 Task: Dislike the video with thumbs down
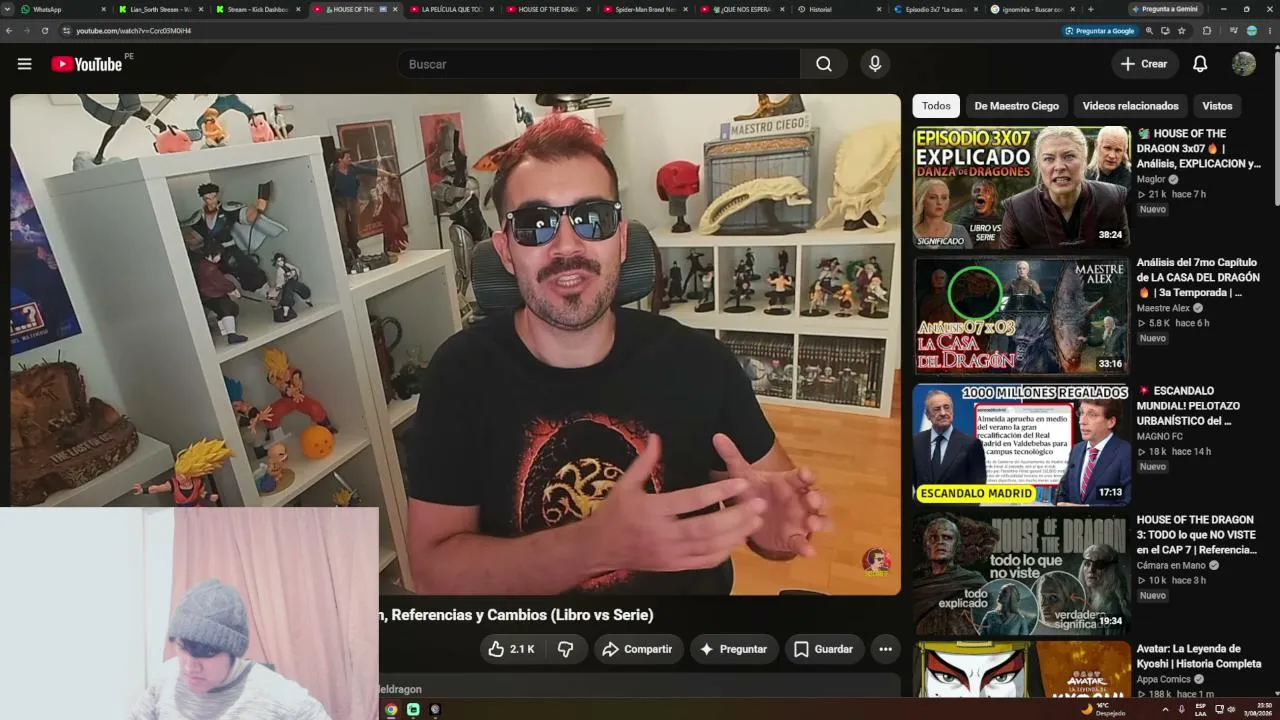(565, 649)
